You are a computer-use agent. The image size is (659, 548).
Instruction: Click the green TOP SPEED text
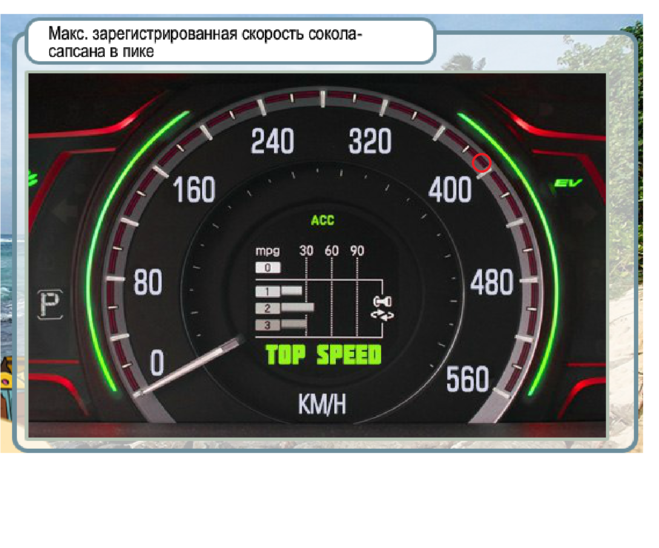pyautogui.click(x=323, y=355)
